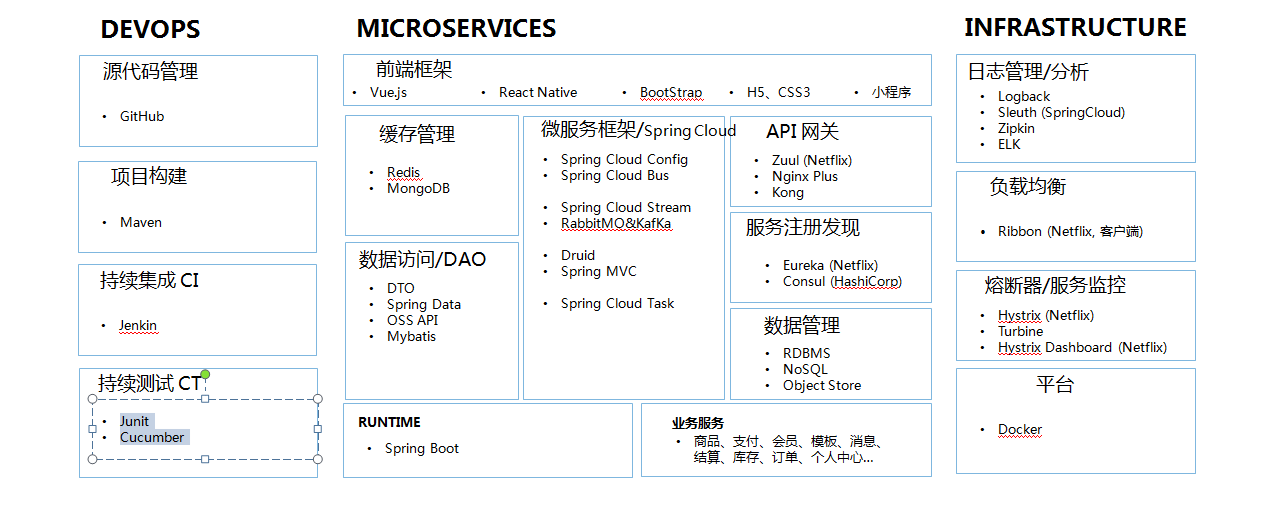Click the 前端框架 title
This screenshot has width=1275, height=512.
pos(414,69)
